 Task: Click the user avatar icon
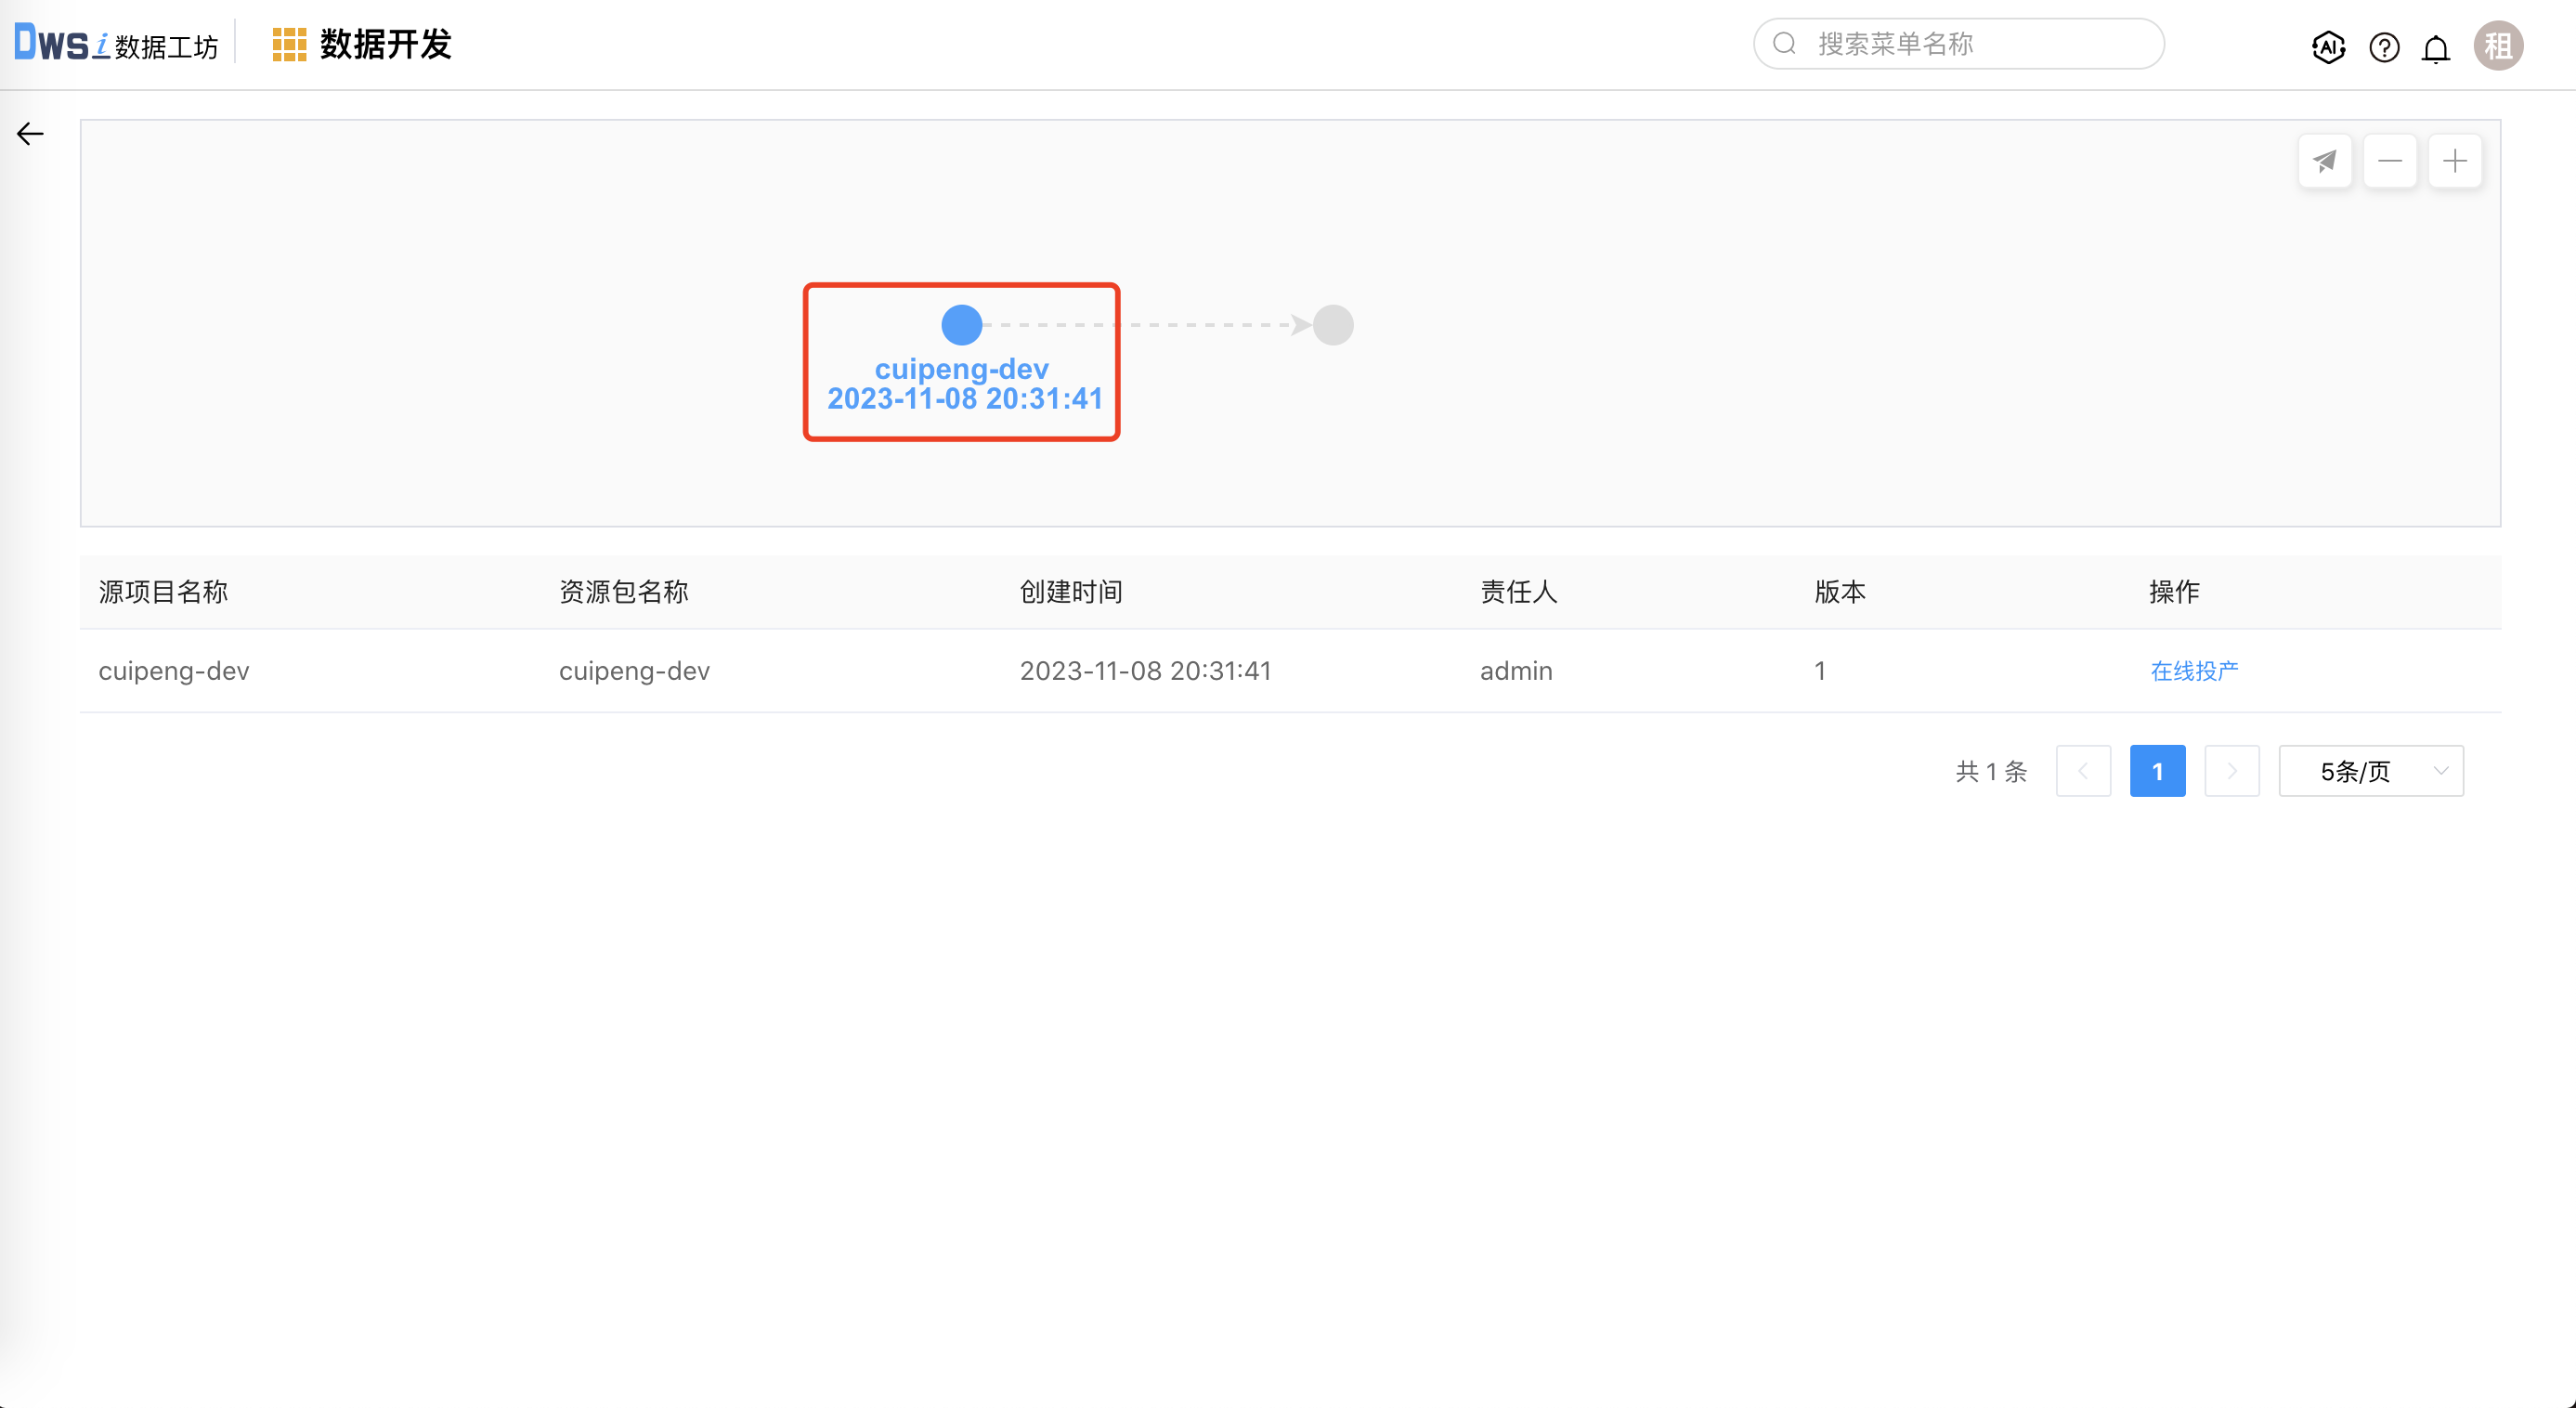tap(2497, 46)
